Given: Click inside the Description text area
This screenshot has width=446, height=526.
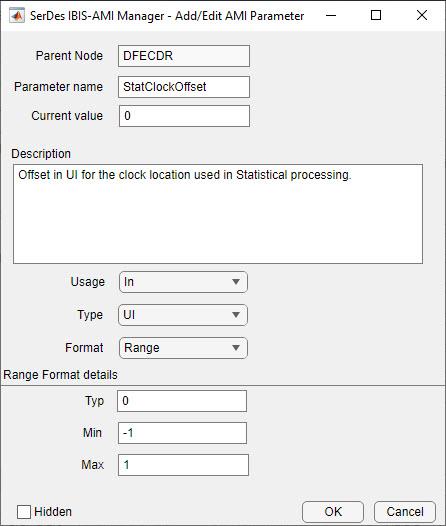Looking at the screenshot, I should pyautogui.click(x=218, y=214).
